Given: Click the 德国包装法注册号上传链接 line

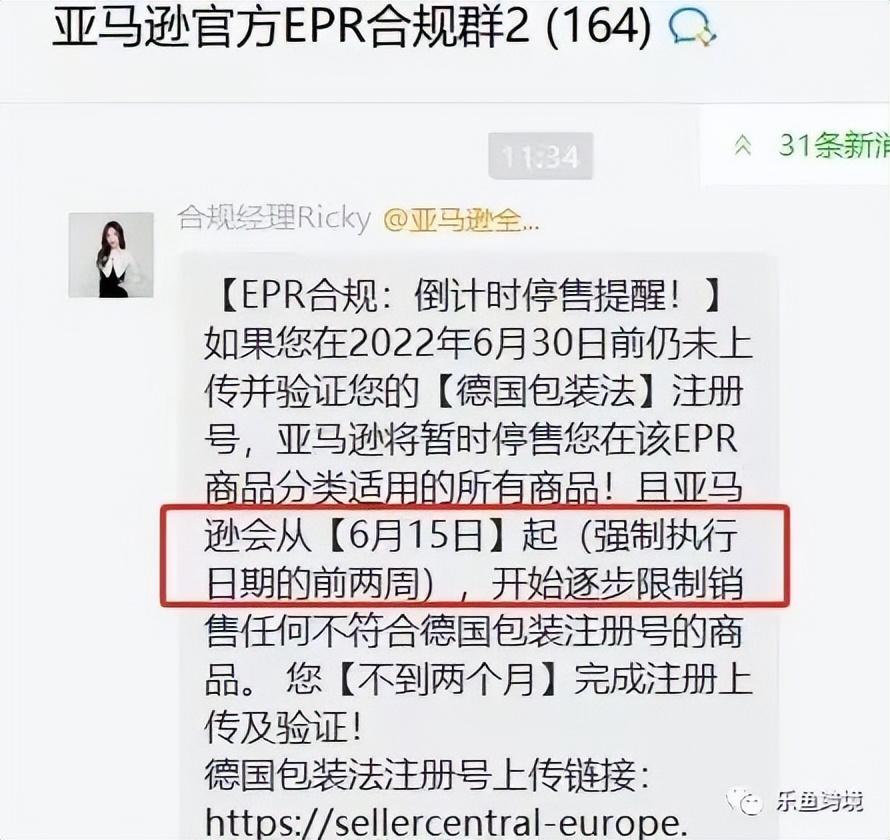Looking at the screenshot, I should 427,775.
